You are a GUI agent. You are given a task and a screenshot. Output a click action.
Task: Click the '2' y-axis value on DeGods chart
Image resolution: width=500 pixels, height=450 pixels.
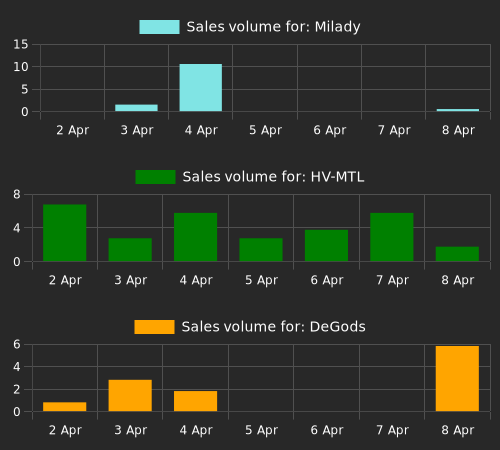tap(17, 389)
